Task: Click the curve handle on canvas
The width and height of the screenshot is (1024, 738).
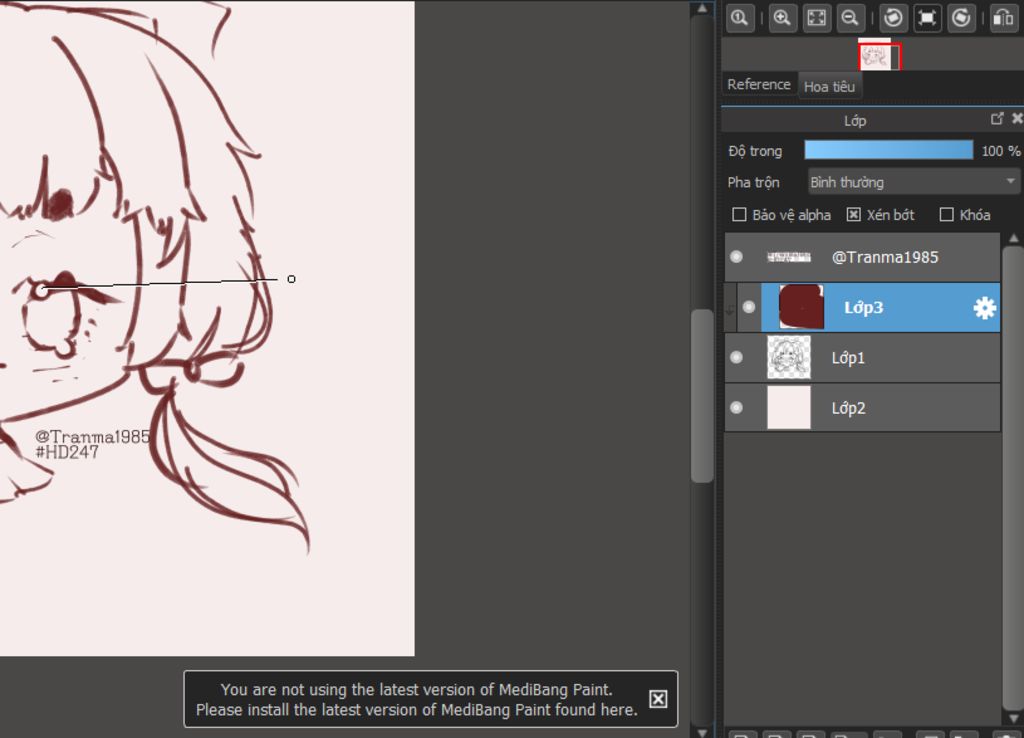Action: point(291,279)
